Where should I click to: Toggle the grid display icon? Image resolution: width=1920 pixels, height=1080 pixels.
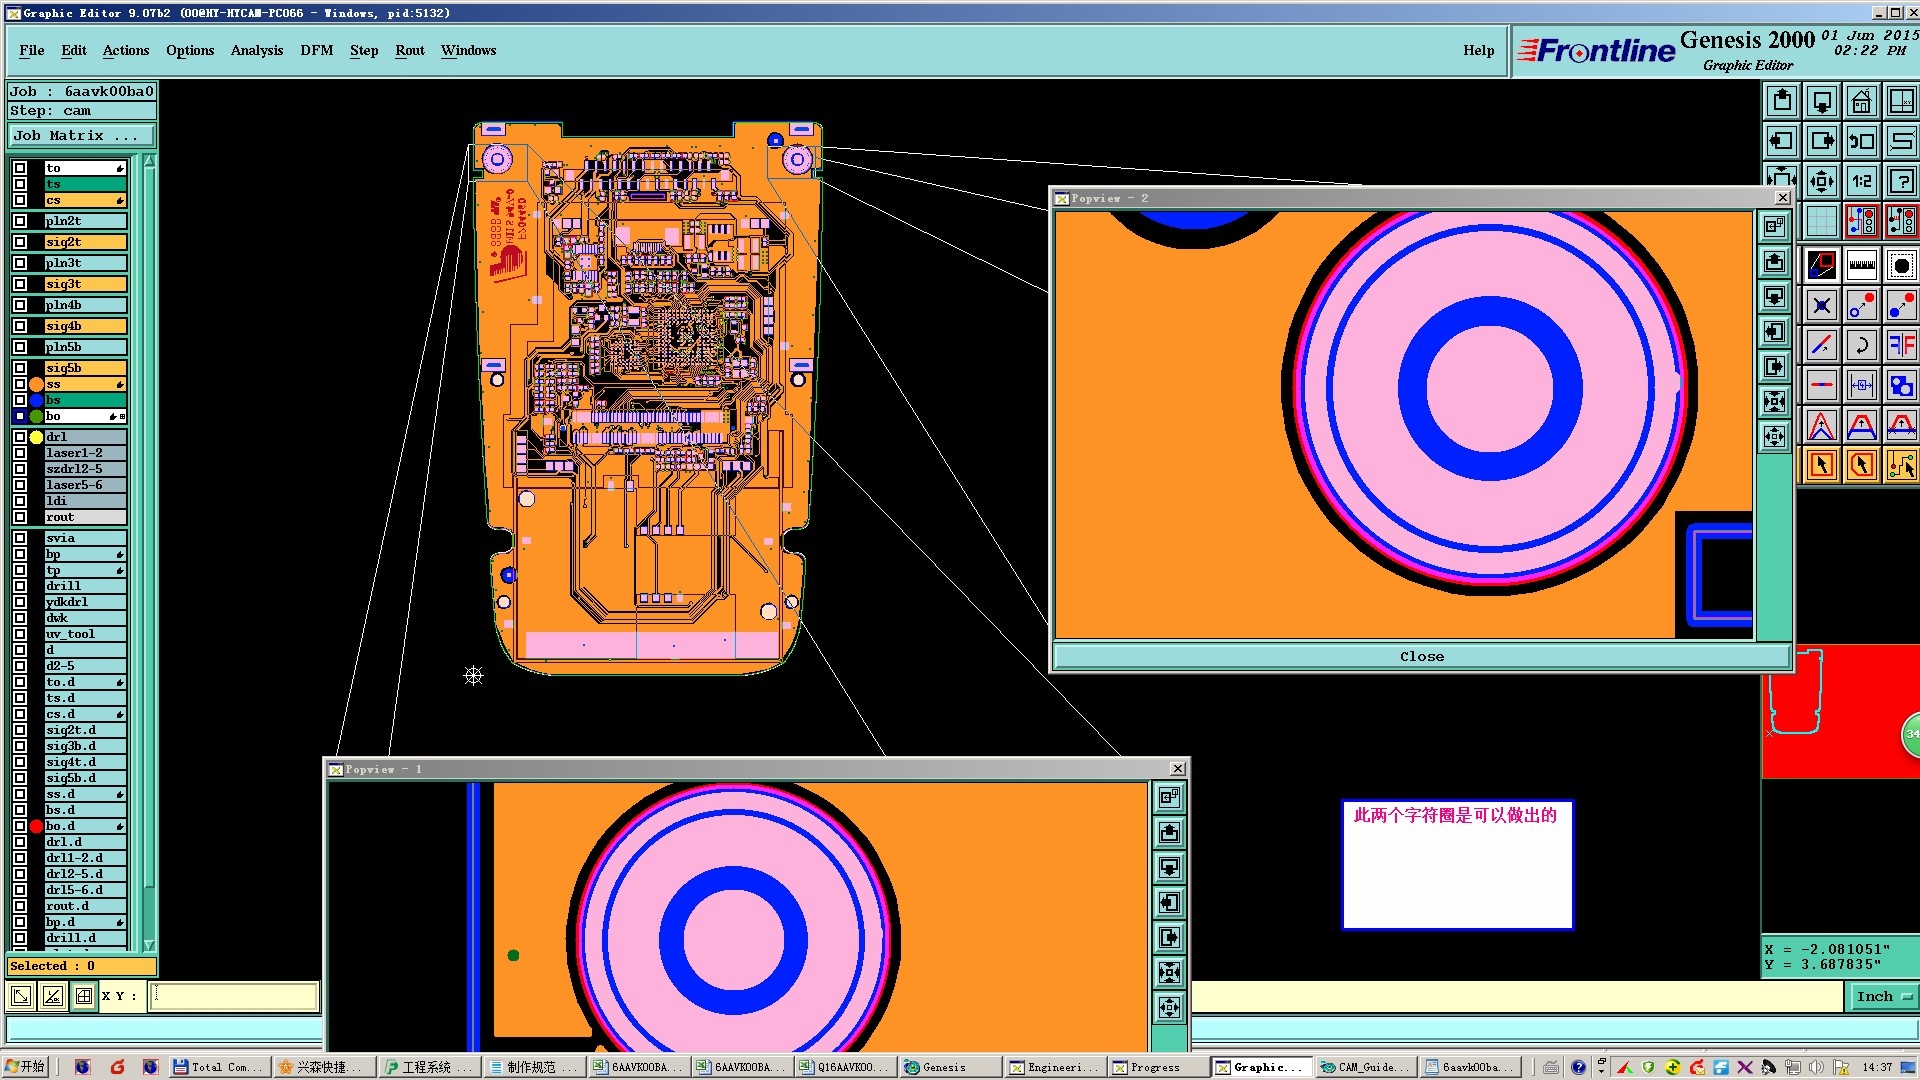[x=1822, y=221]
